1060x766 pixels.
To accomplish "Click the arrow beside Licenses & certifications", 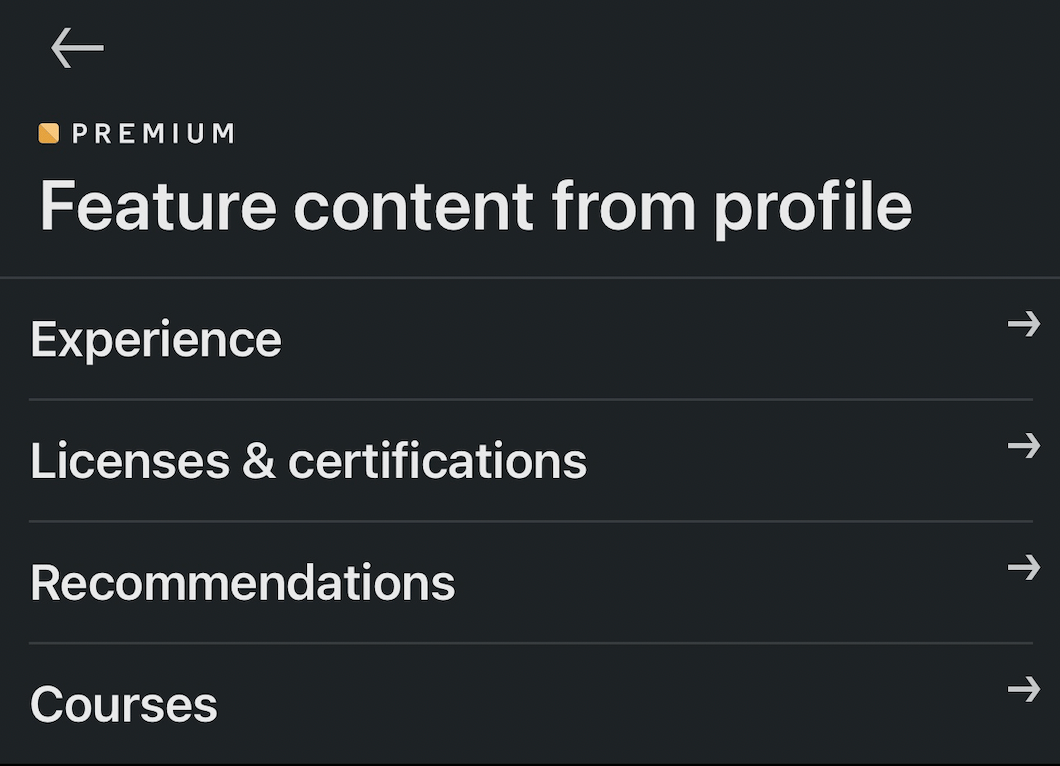I will coord(1023,446).
